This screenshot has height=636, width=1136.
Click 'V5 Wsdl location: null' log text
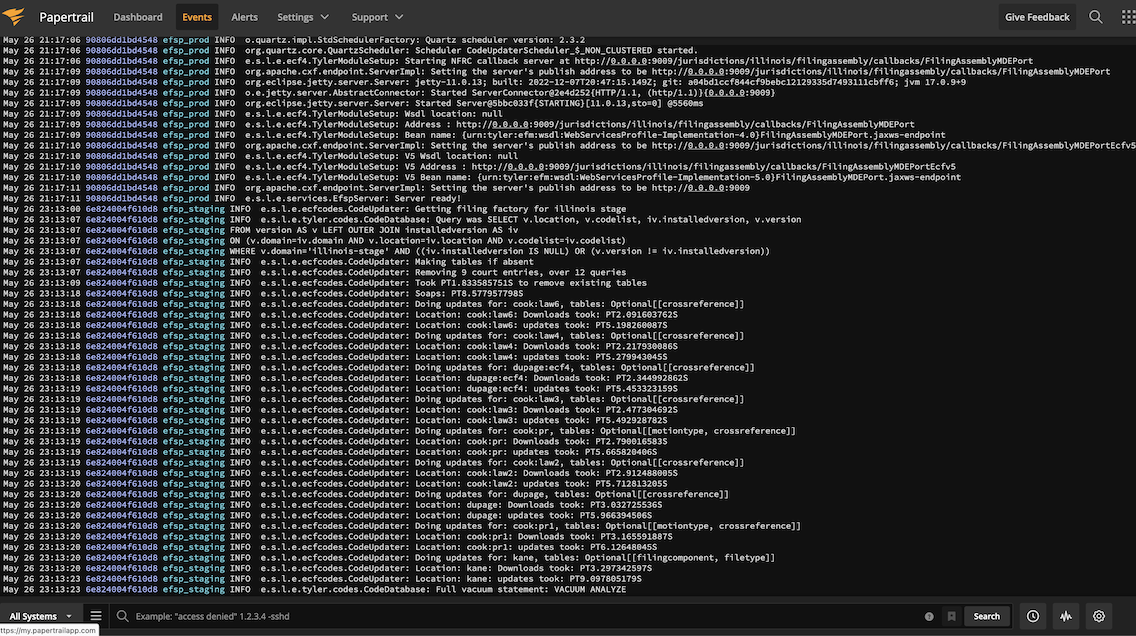461,156
